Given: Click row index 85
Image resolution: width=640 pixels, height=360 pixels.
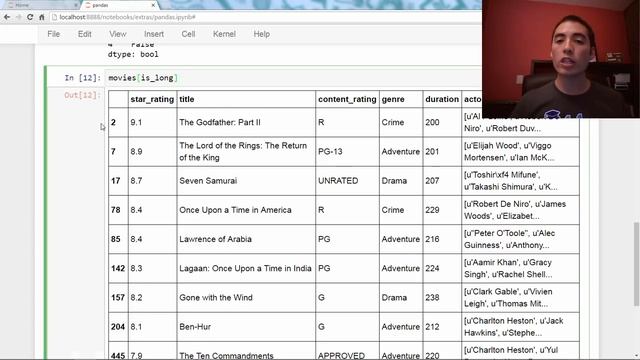Looking at the screenshot, I should 118,239.
